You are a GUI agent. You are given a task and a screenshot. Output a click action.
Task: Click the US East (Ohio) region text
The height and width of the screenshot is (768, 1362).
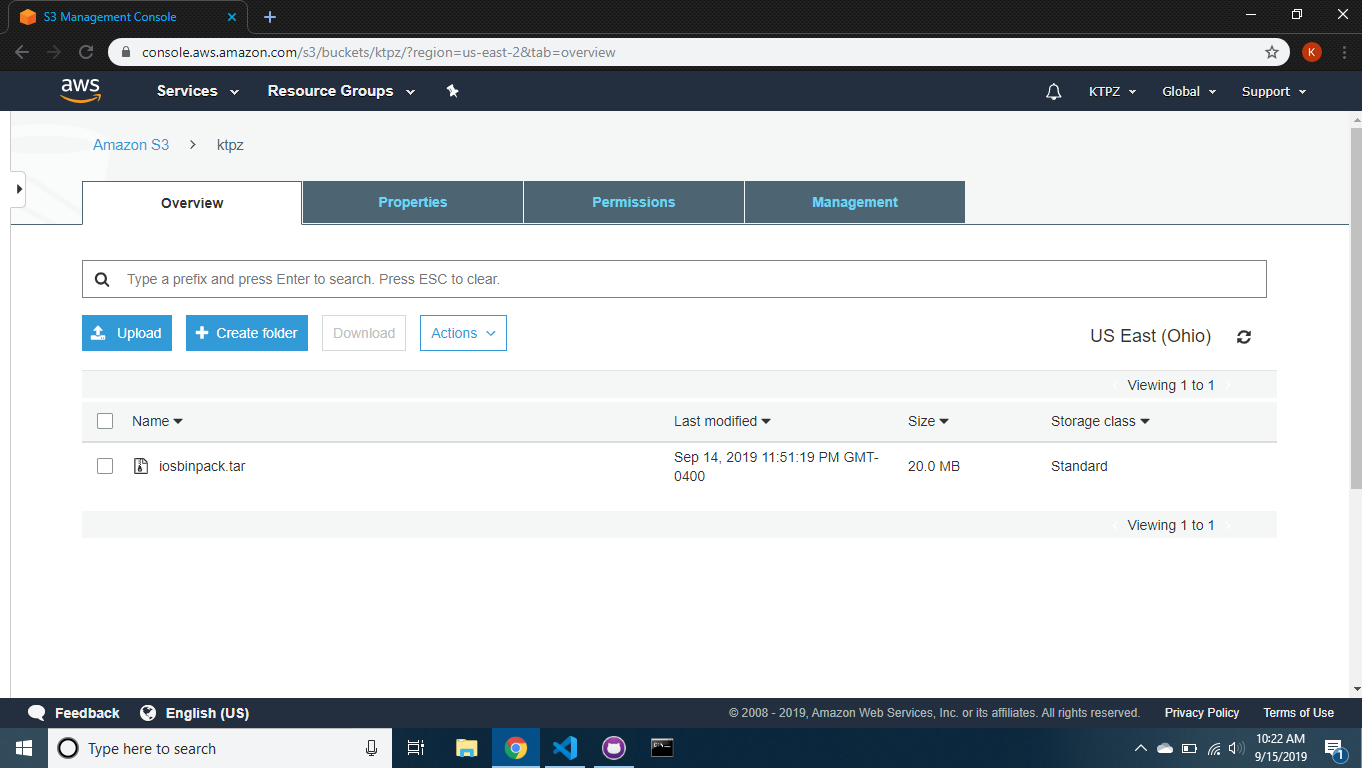pyautogui.click(x=1150, y=336)
